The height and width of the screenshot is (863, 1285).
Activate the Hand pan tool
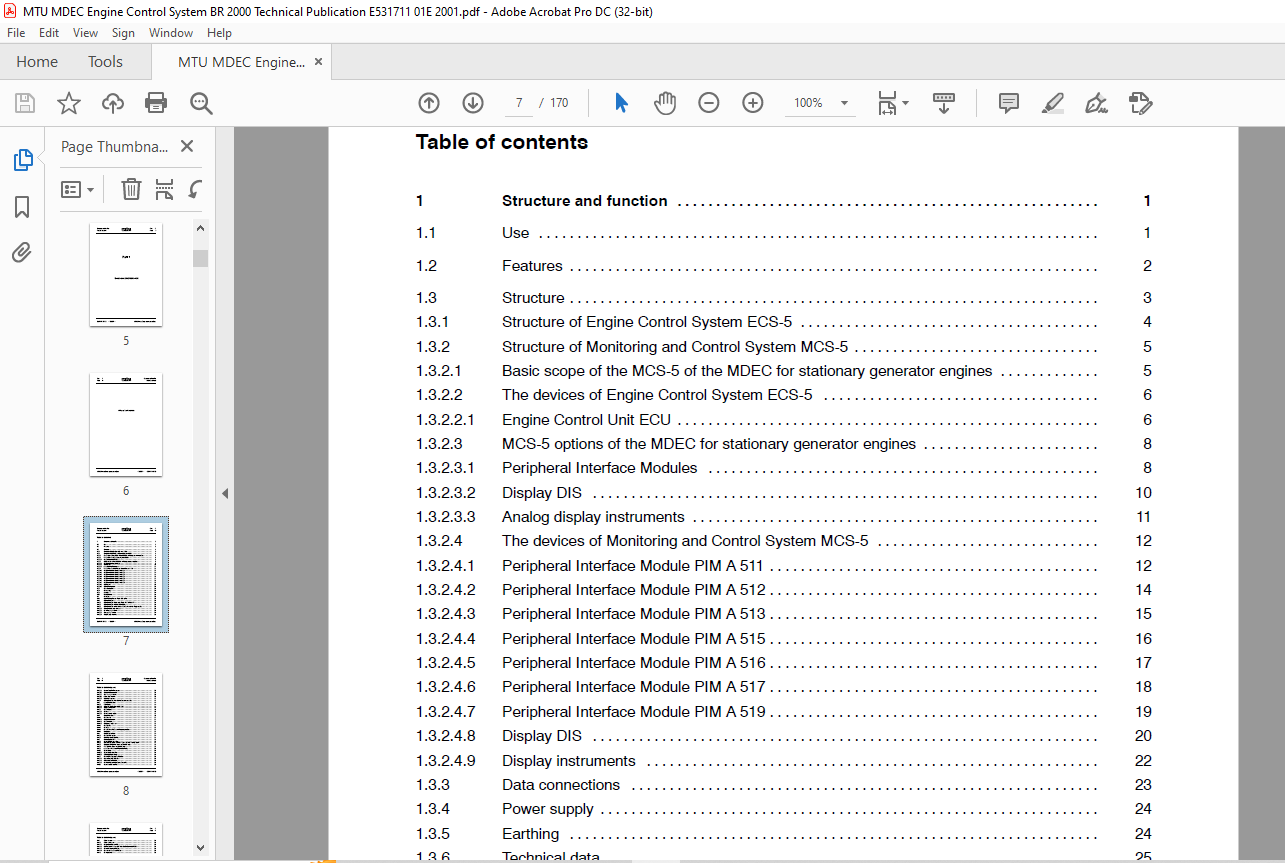click(665, 103)
